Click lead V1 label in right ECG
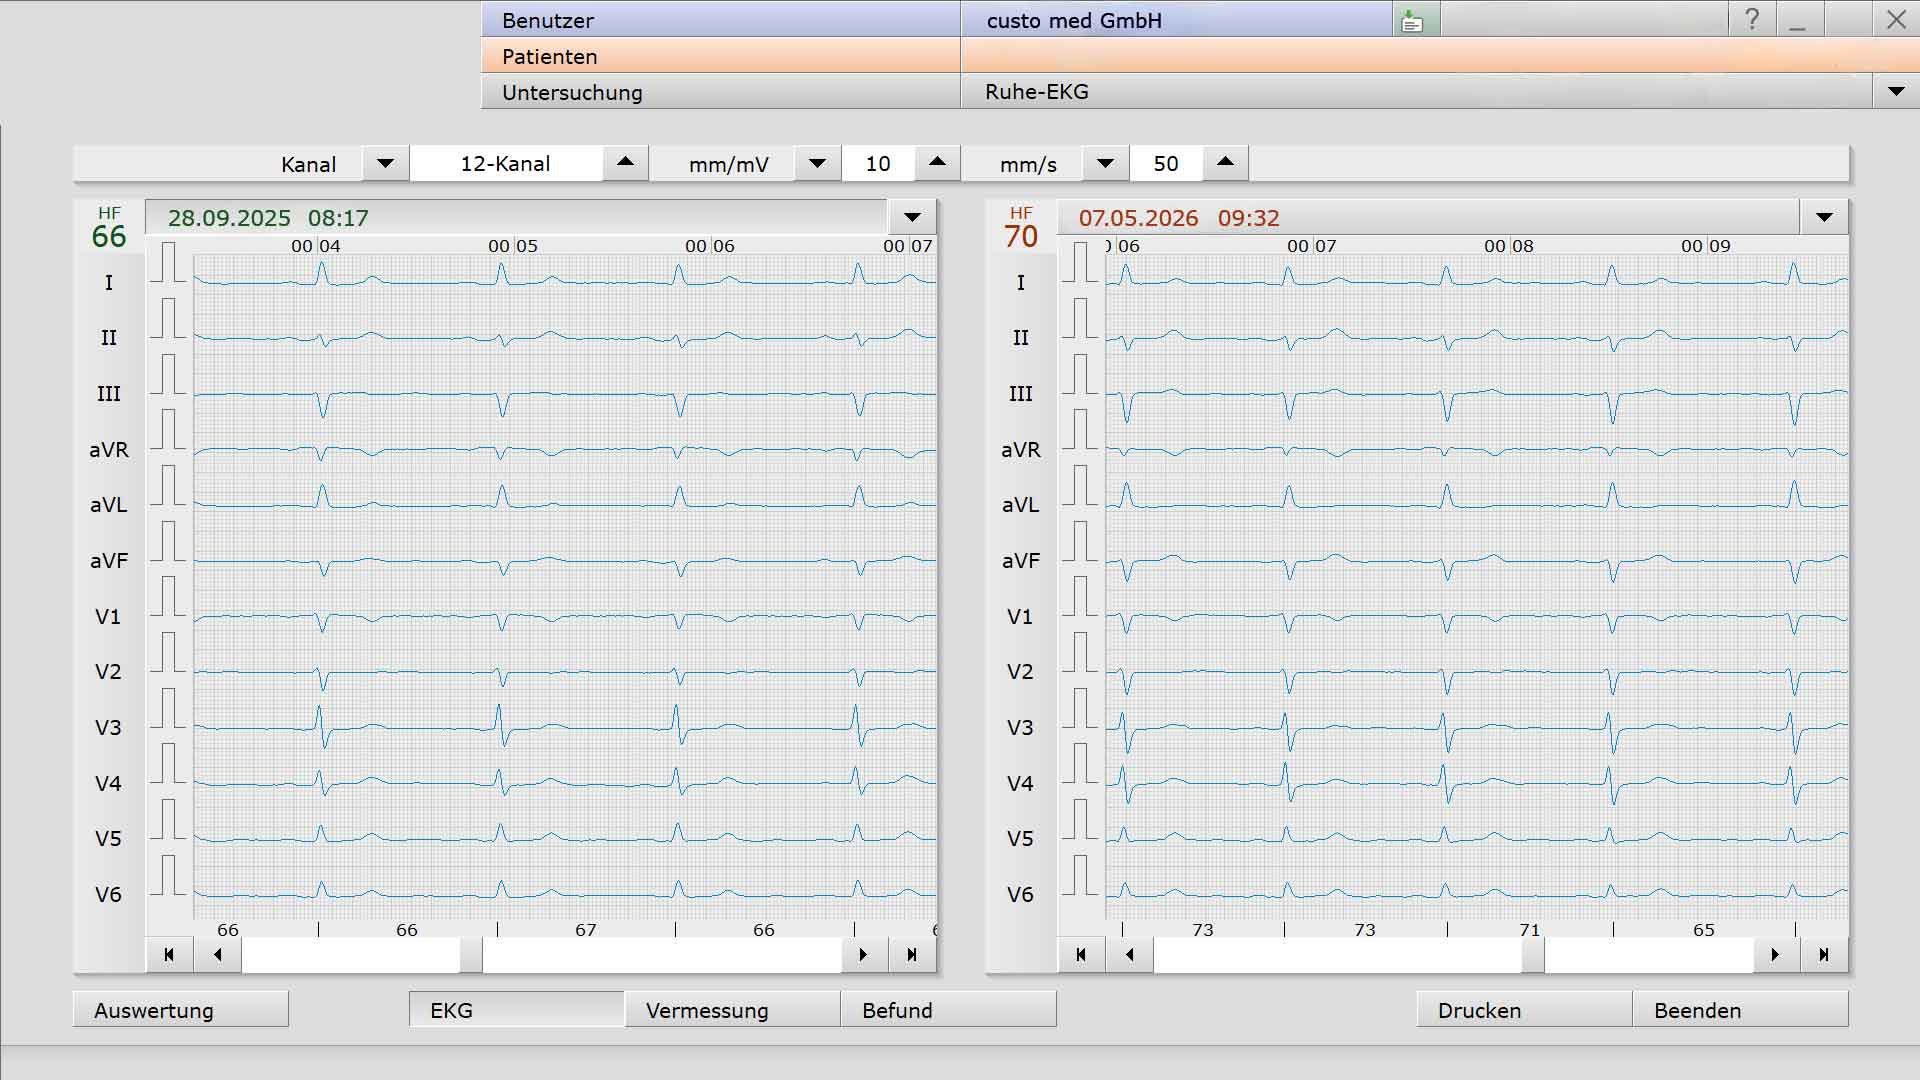Image resolution: width=1920 pixels, height=1080 pixels. (1020, 617)
